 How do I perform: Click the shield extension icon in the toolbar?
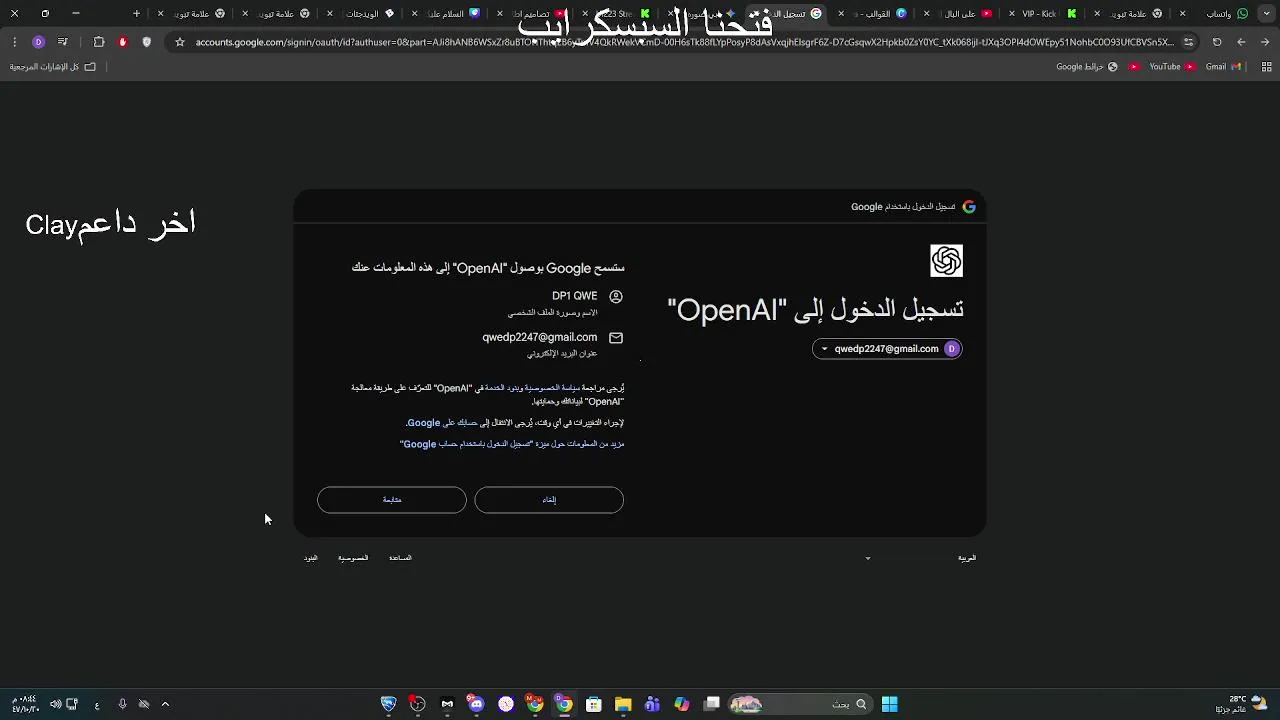point(147,42)
